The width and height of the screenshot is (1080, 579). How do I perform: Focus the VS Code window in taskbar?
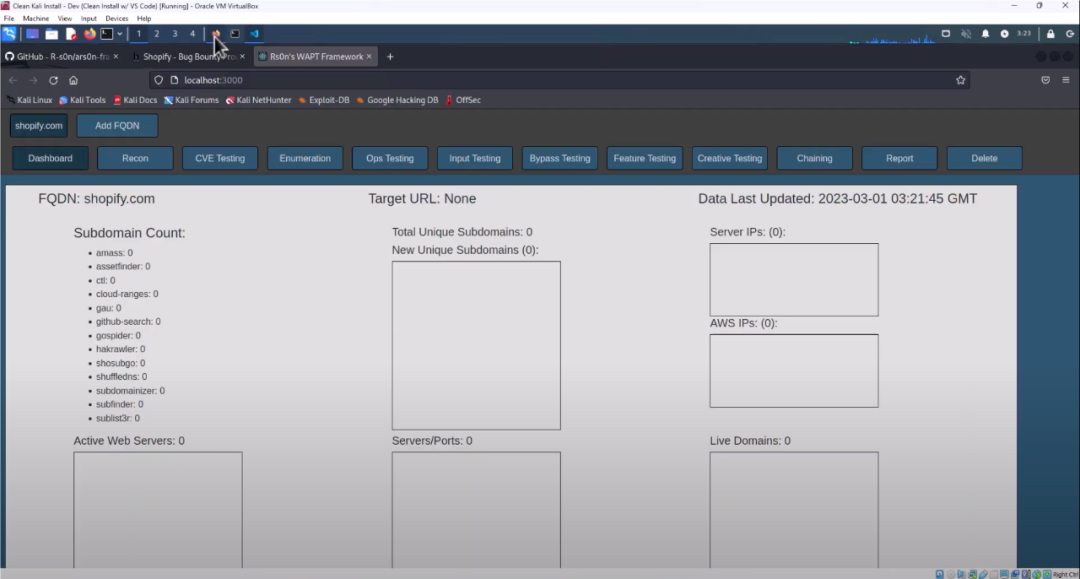tap(254, 34)
